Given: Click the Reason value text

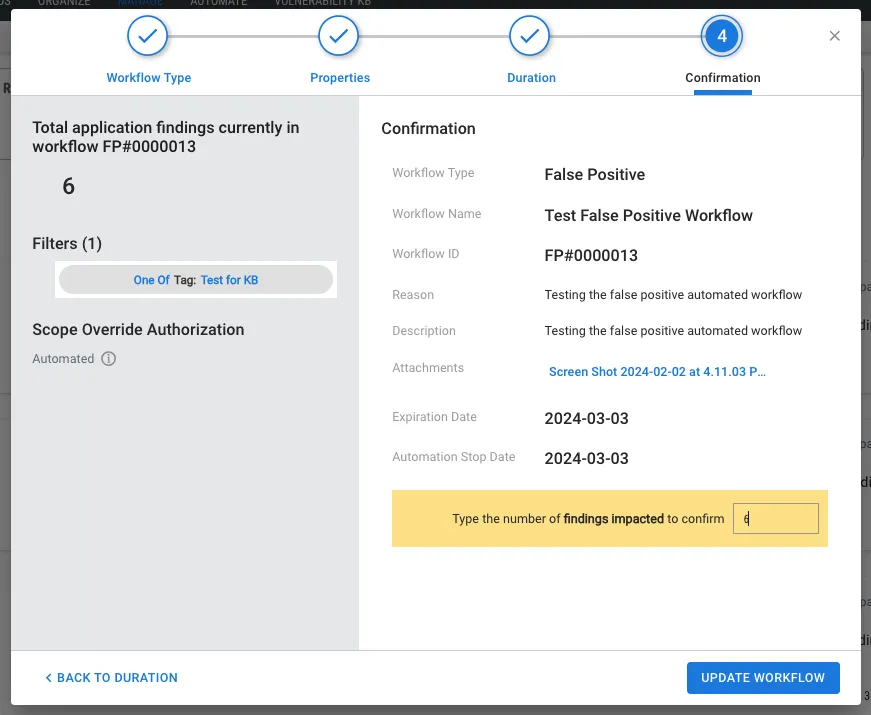Looking at the screenshot, I should coord(673,294).
